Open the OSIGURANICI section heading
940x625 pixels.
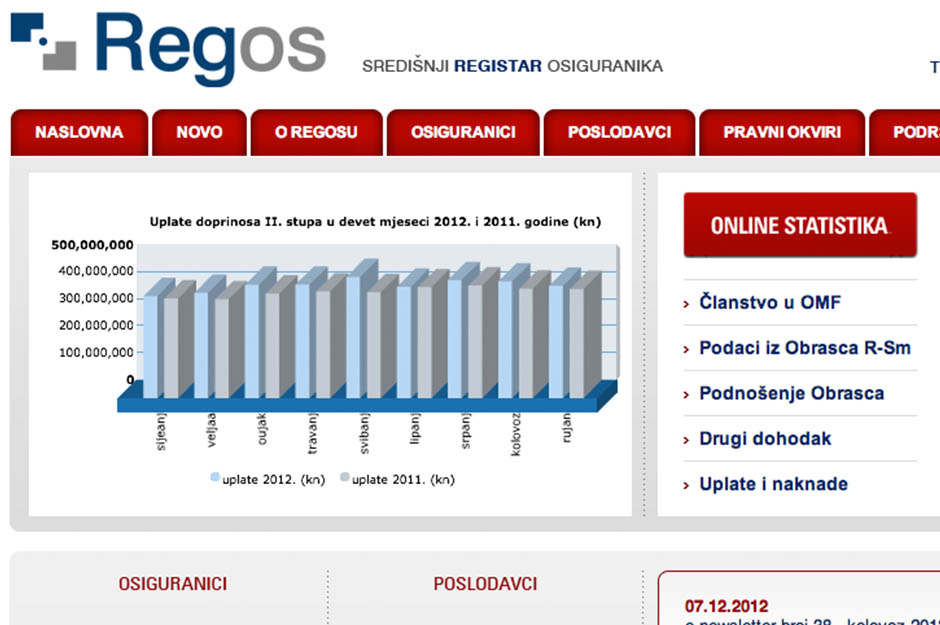point(172,584)
